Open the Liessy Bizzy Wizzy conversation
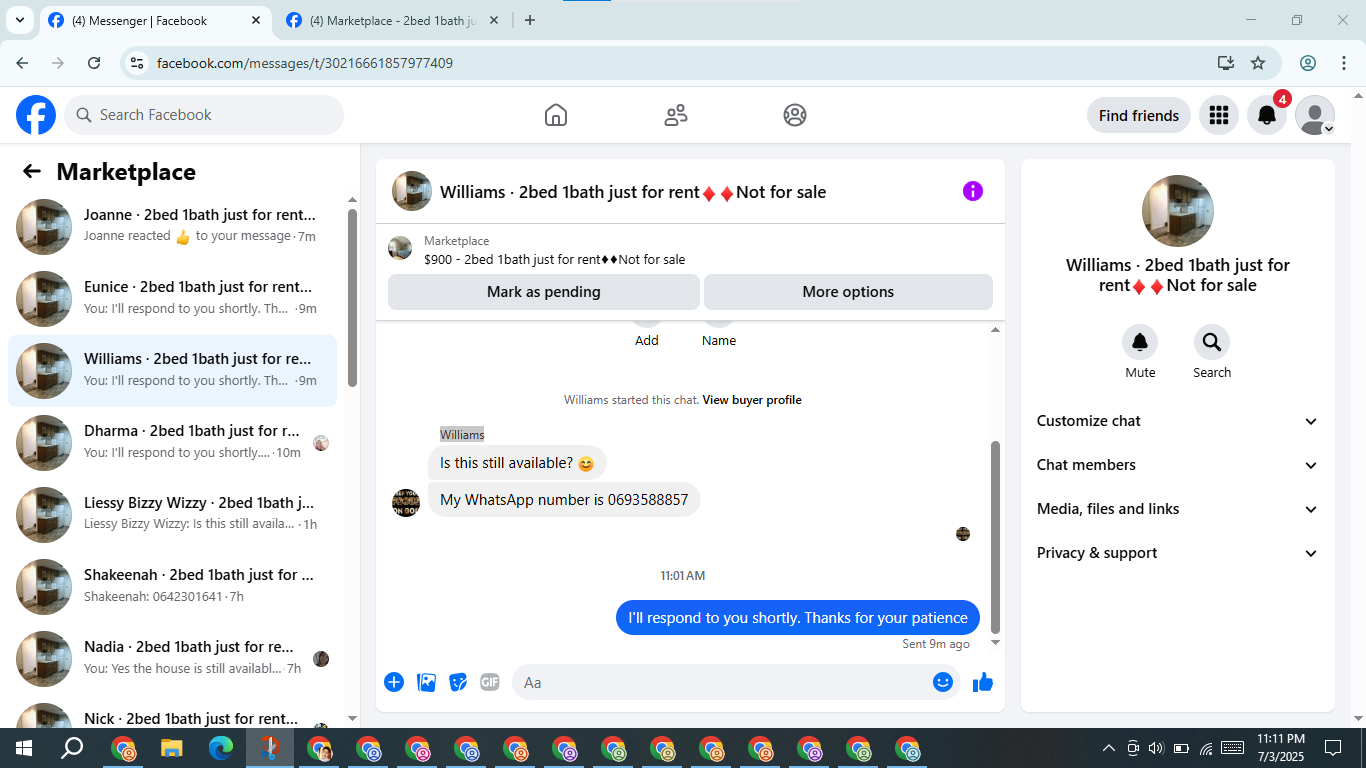The image size is (1366, 768). (x=172, y=515)
